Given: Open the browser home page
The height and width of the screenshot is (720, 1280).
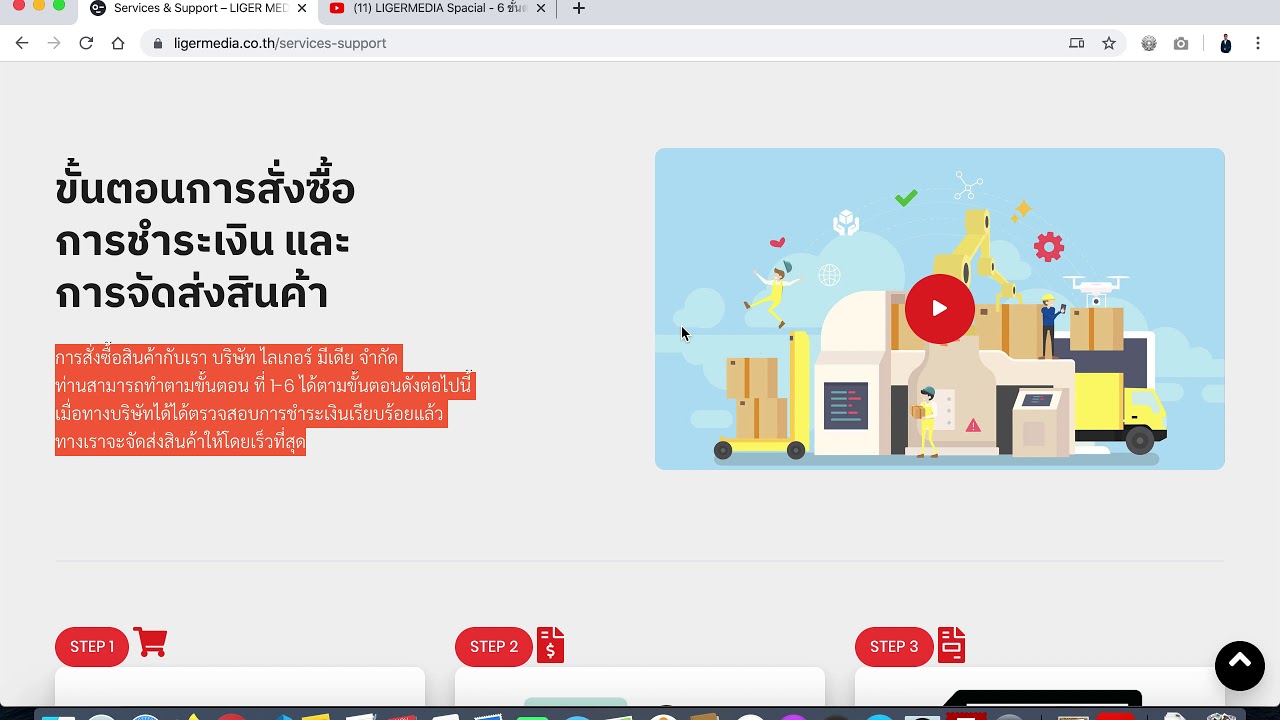Looking at the screenshot, I should [x=118, y=43].
